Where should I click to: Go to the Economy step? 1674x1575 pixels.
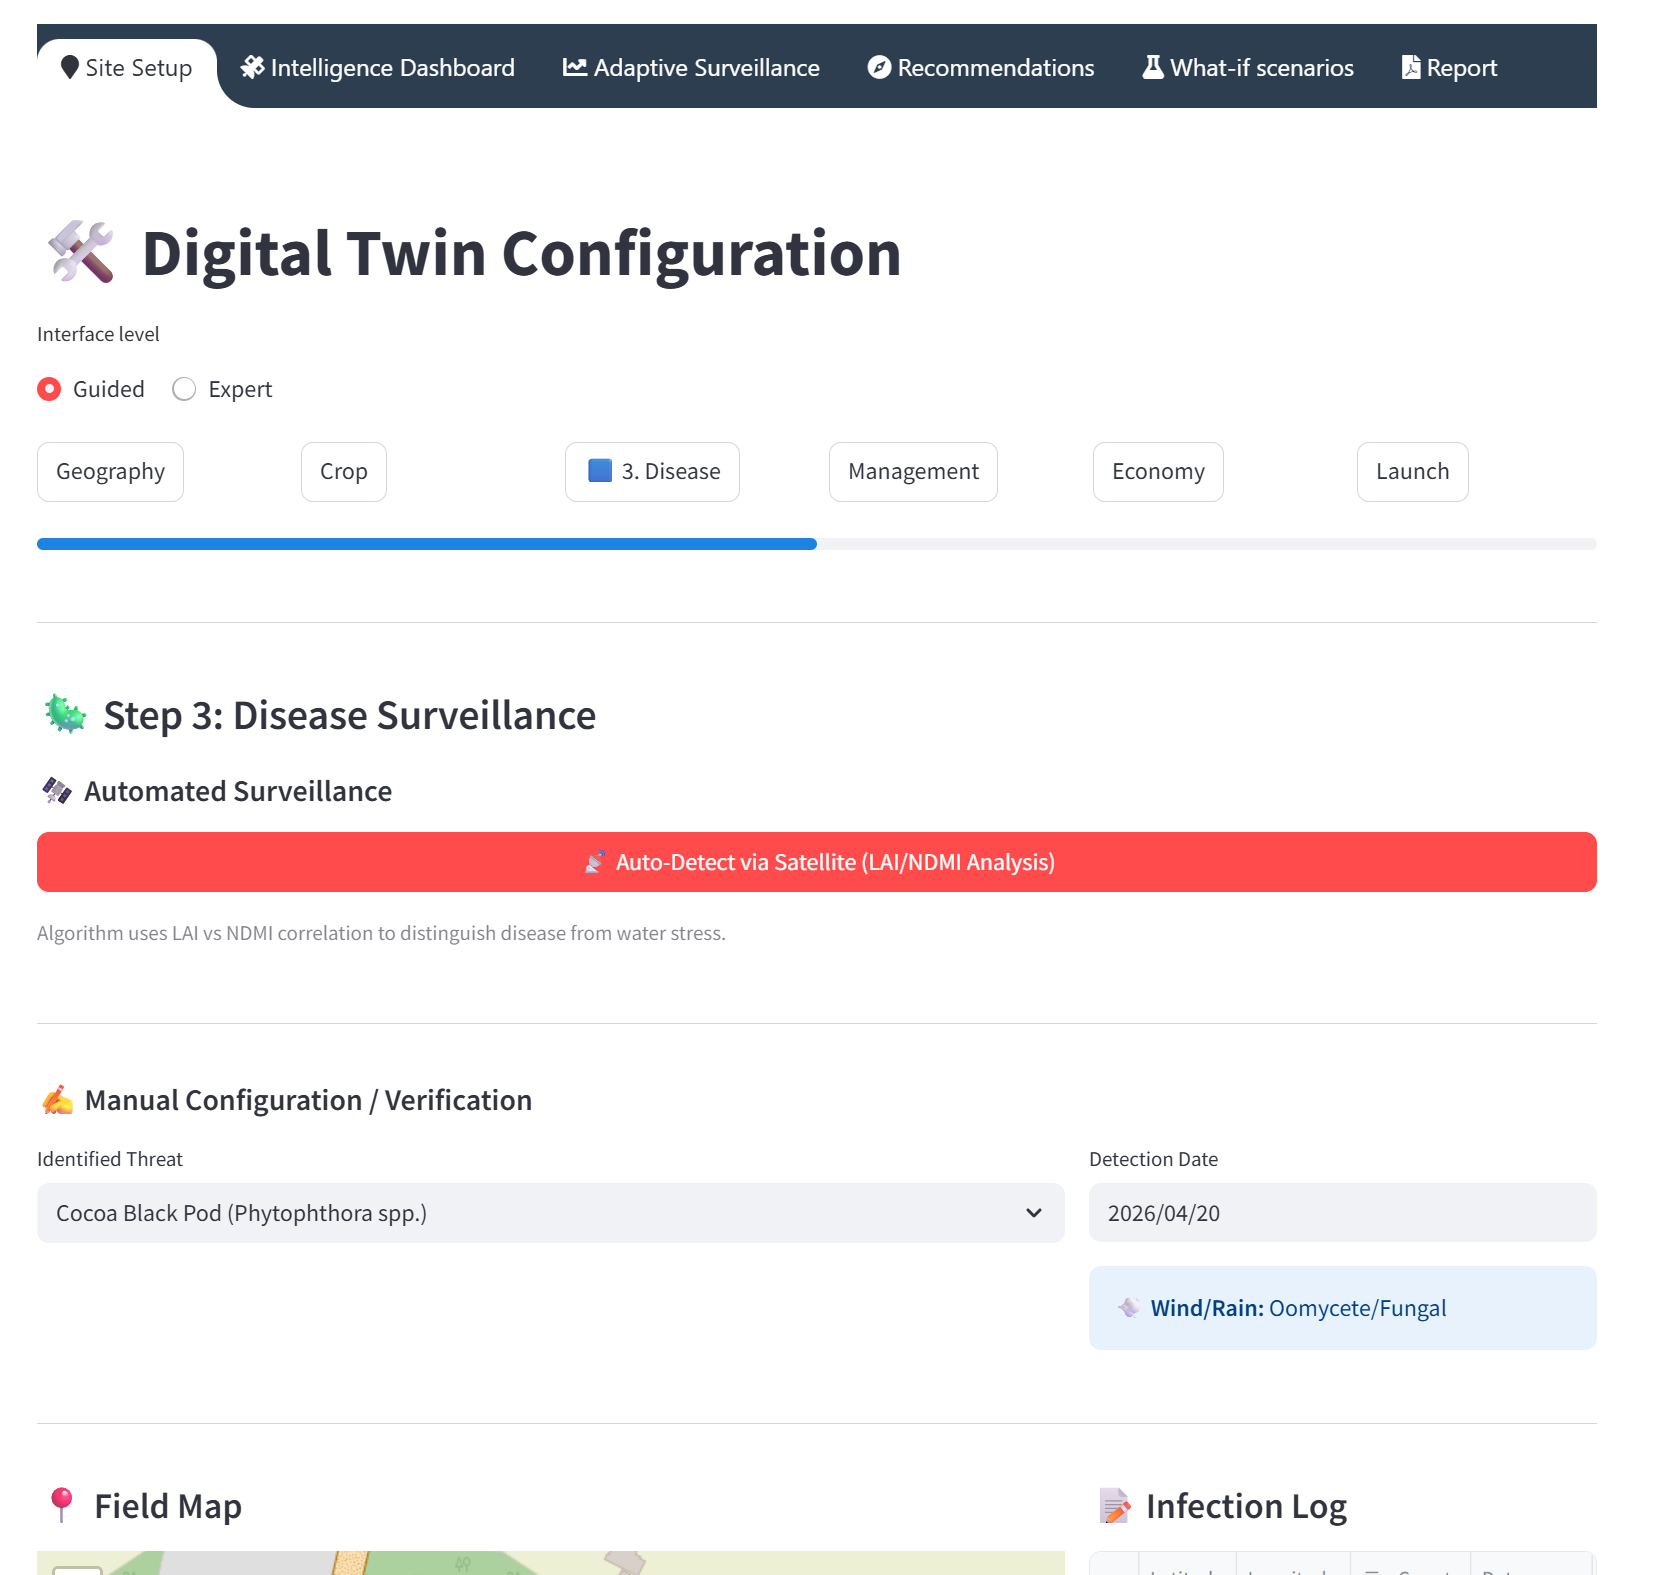point(1158,472)
